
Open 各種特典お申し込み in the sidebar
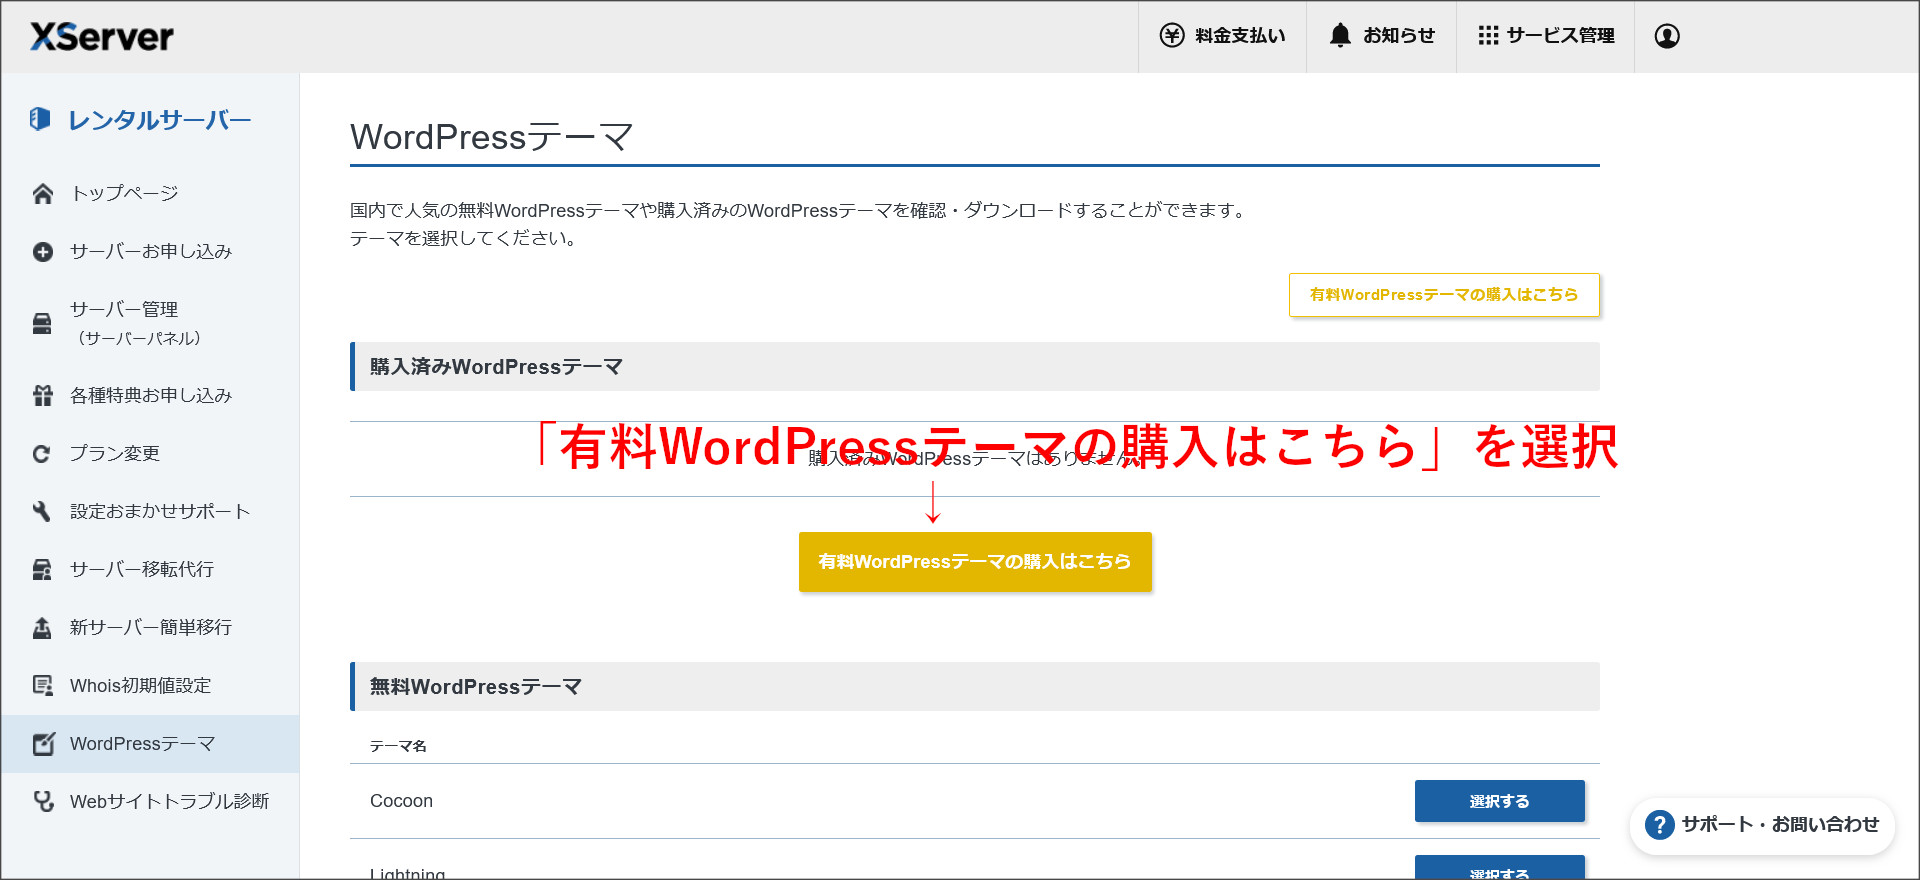pos(150,396)
